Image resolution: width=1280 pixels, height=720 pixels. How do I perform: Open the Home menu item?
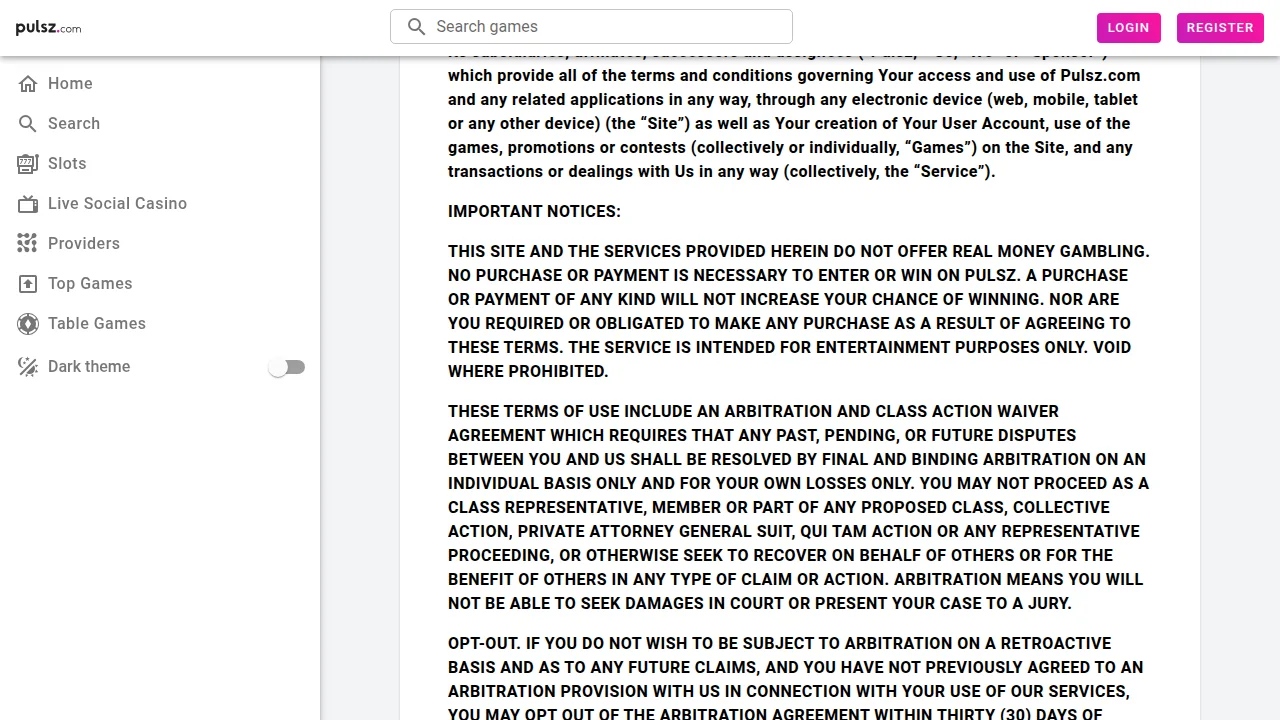click(160, 84)
